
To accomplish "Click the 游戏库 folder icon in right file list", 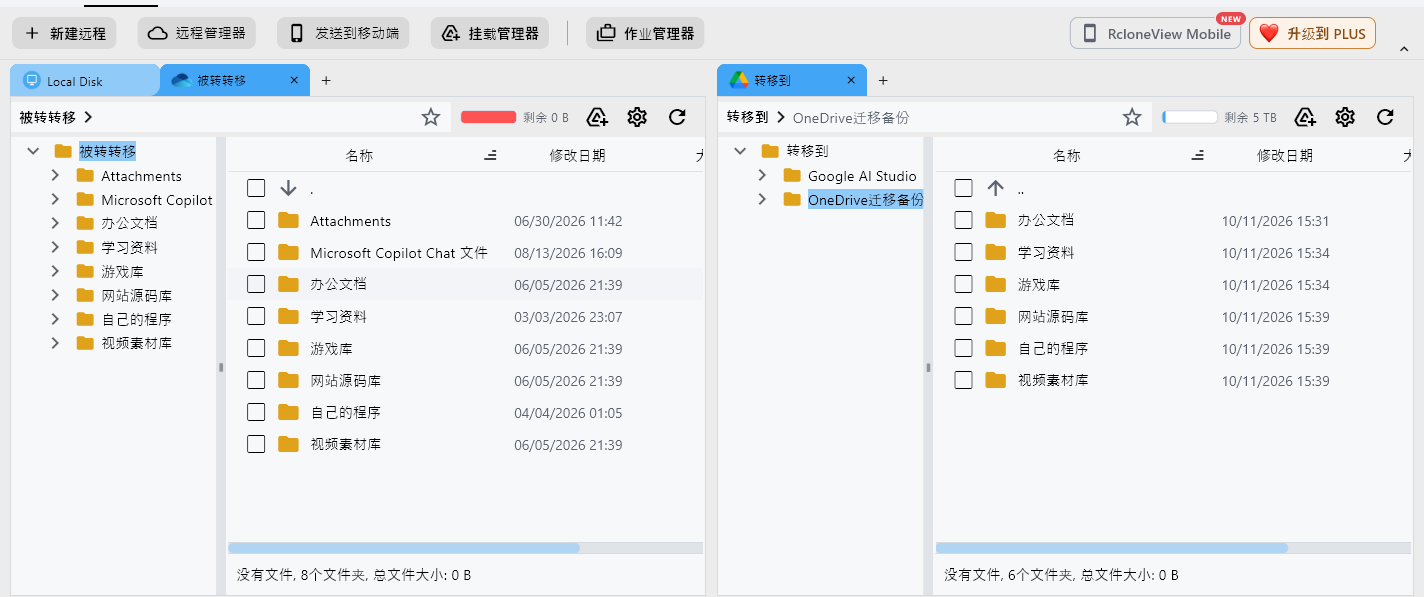I will pos(995,284).
